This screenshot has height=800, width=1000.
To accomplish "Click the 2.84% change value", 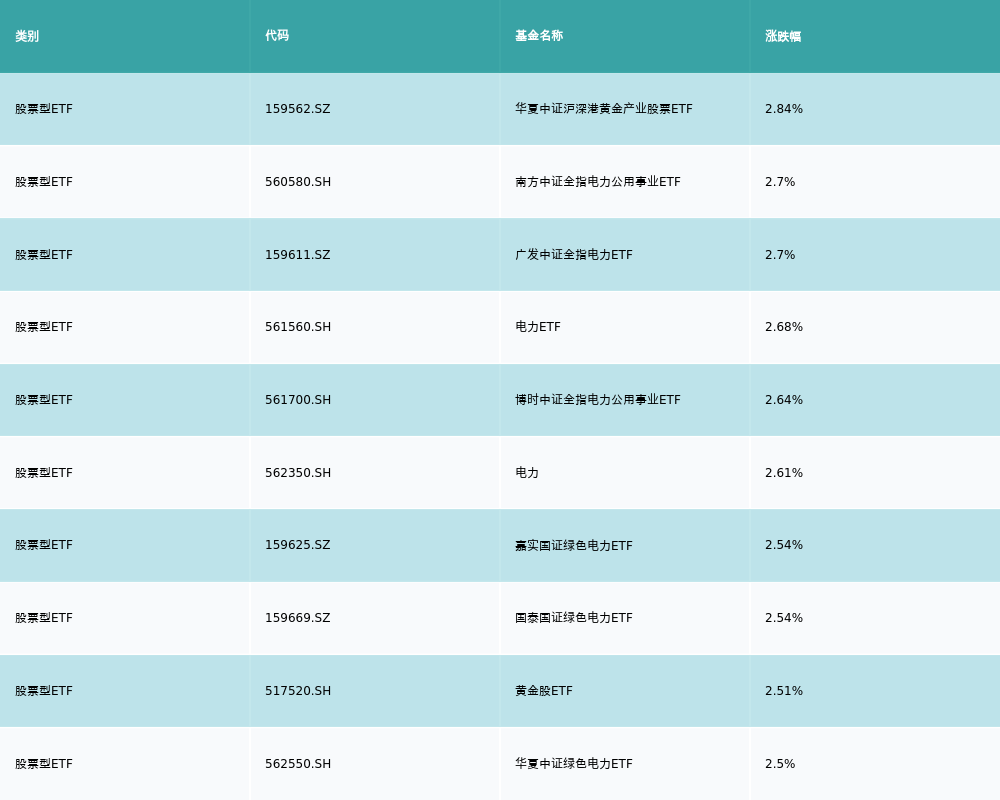I will pos(784,109).
